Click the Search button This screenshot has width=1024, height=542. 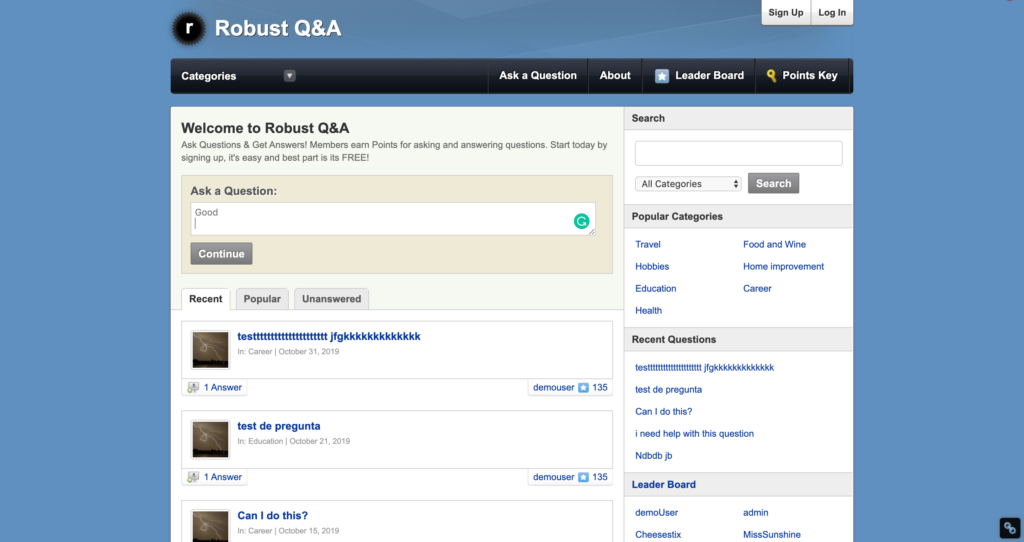pos(773,184)
